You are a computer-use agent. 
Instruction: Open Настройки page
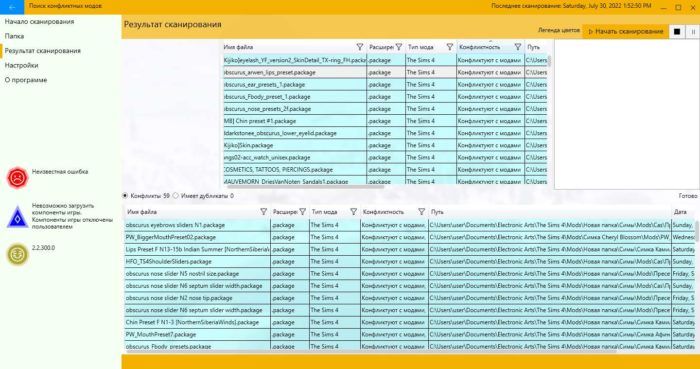point(21,66)
